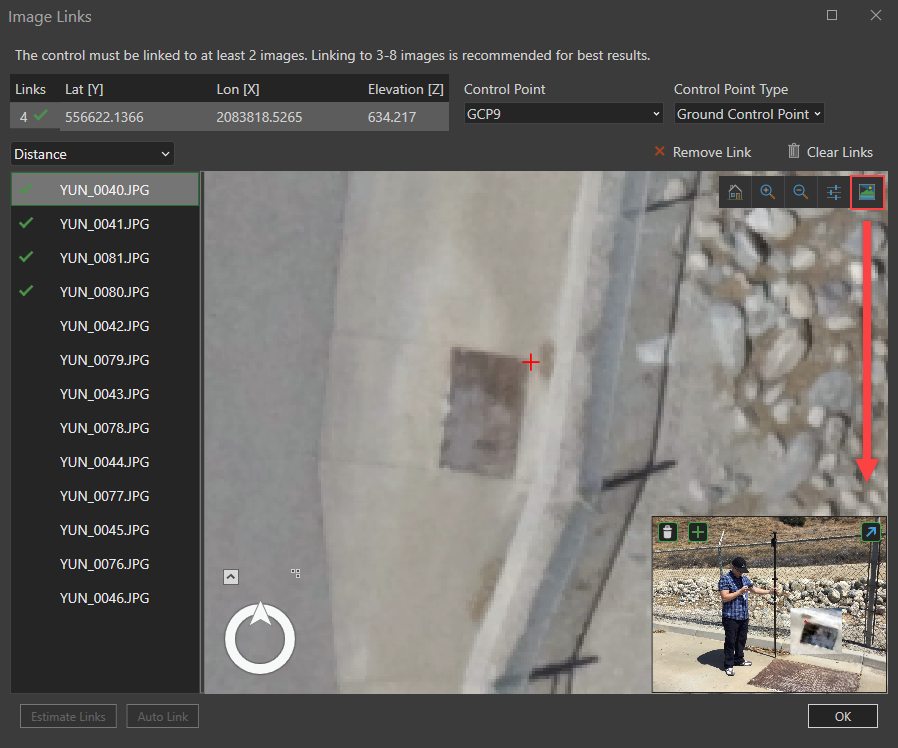Image resolution: width=898 pixels, height=748 pixels.
Task: Zoom in on the image viewer
Action: click(x=768, y=193)
